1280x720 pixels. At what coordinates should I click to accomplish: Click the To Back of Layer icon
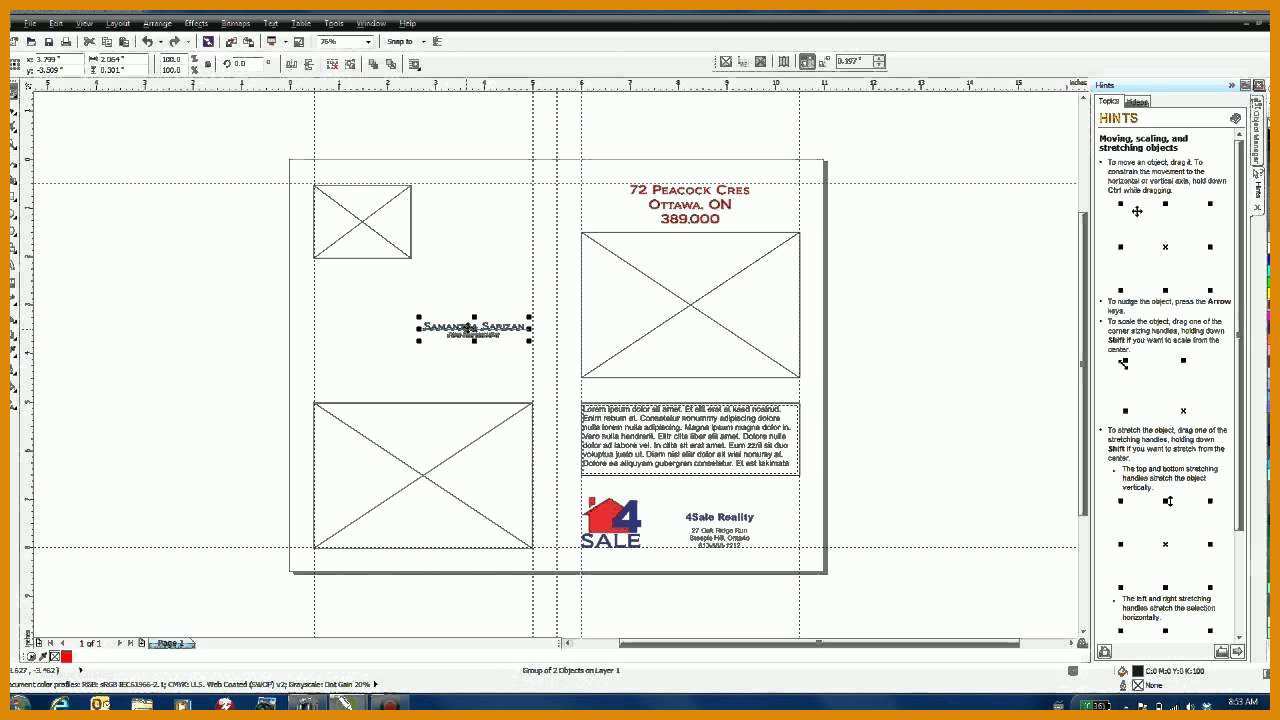[390, 64]
